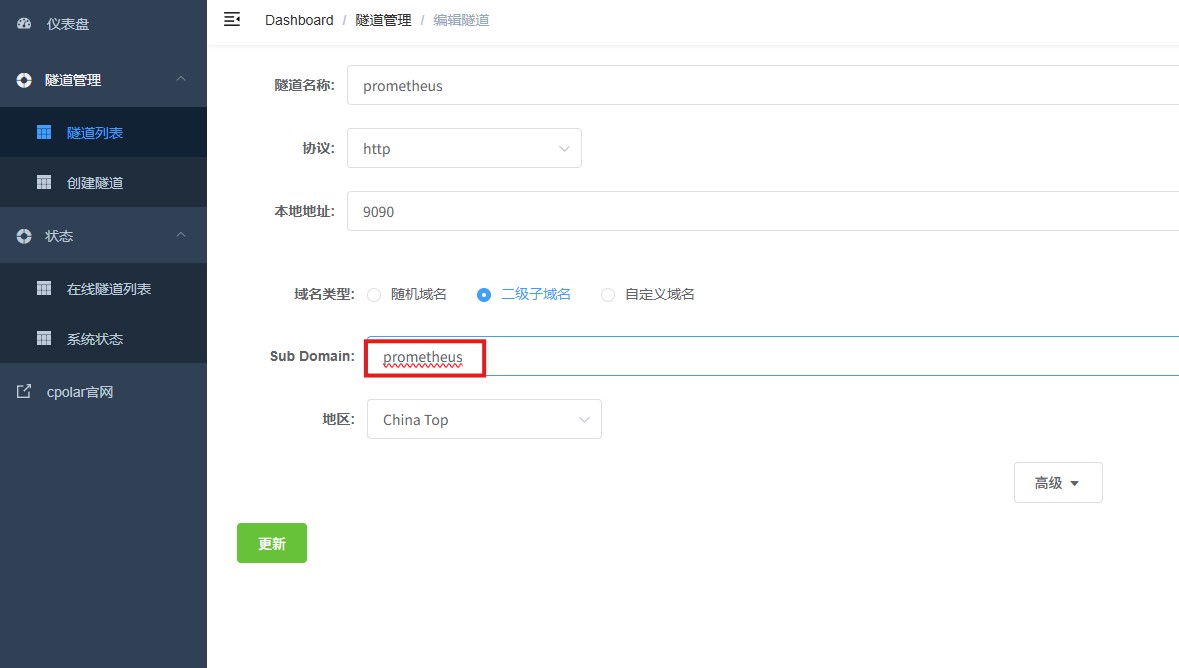Collapse the 隧道管理 section chevron

click(x=181, y=78)
